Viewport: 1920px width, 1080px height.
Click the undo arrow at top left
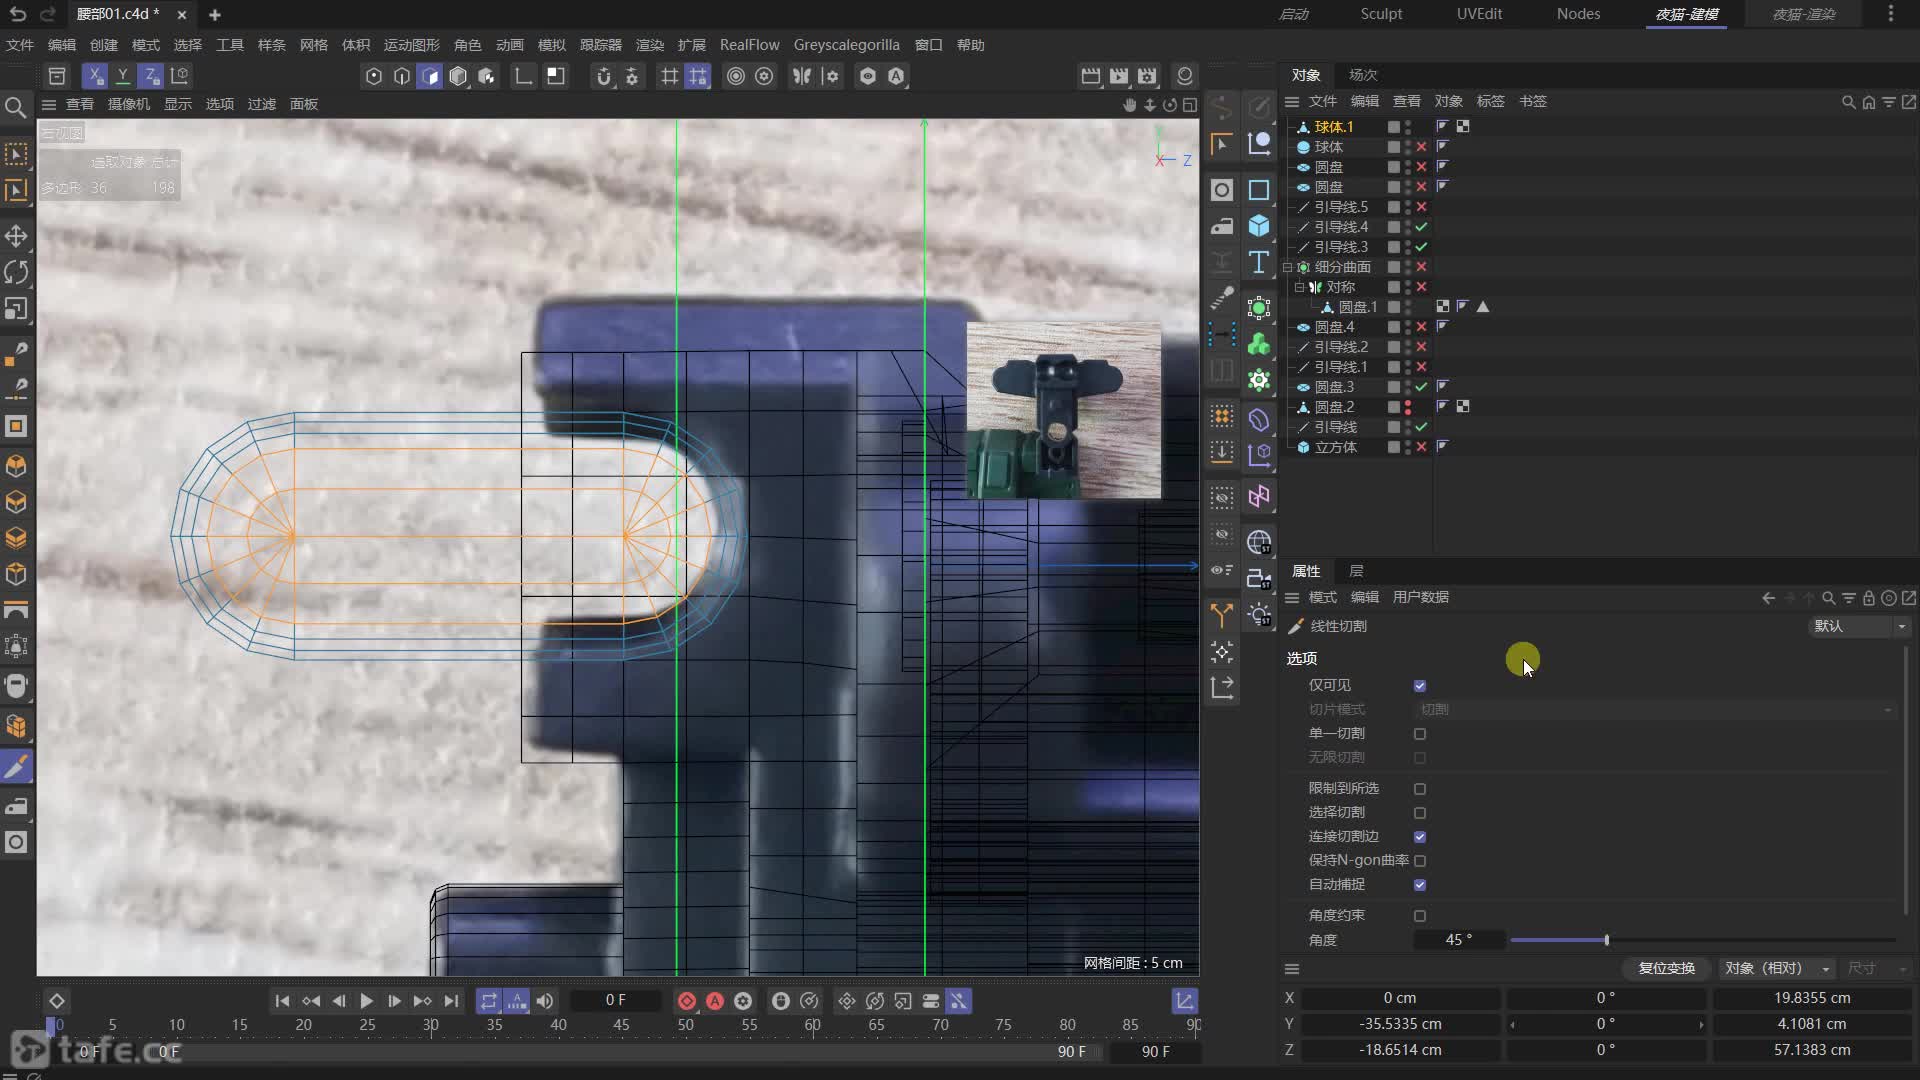(18, 14)
